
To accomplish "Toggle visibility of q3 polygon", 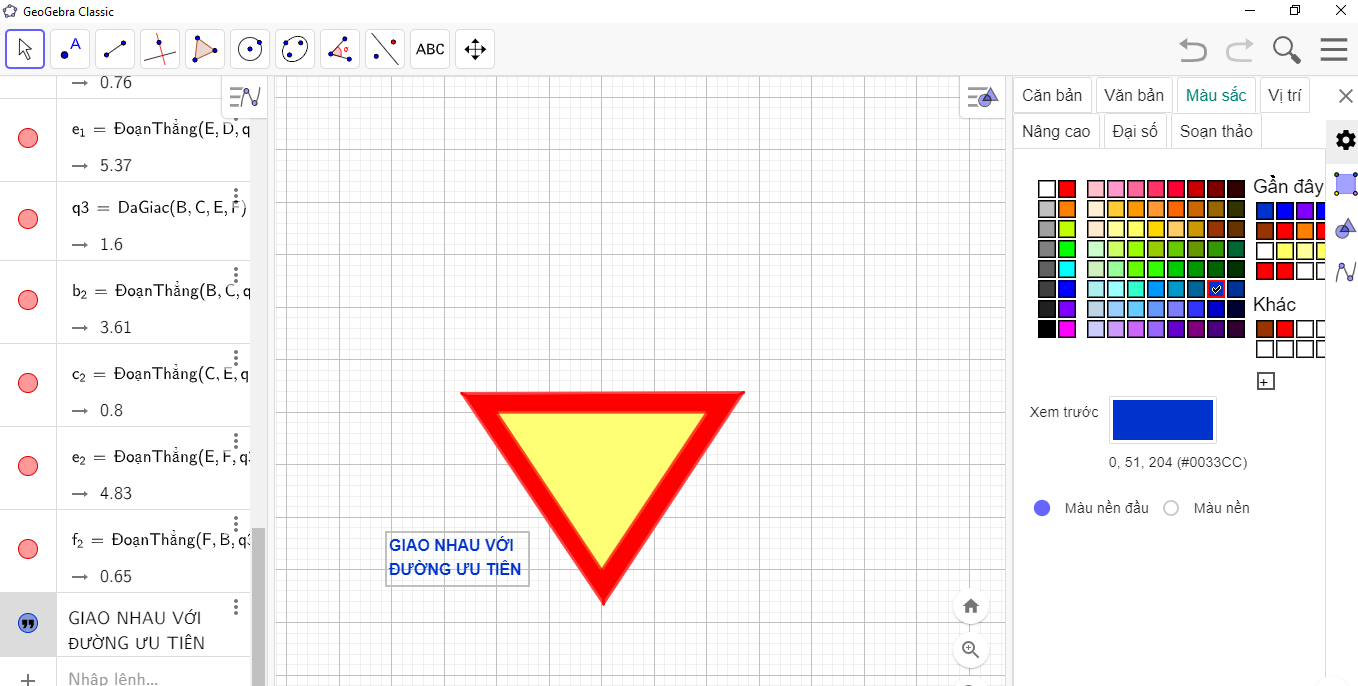I will click(x=28, y=221).
